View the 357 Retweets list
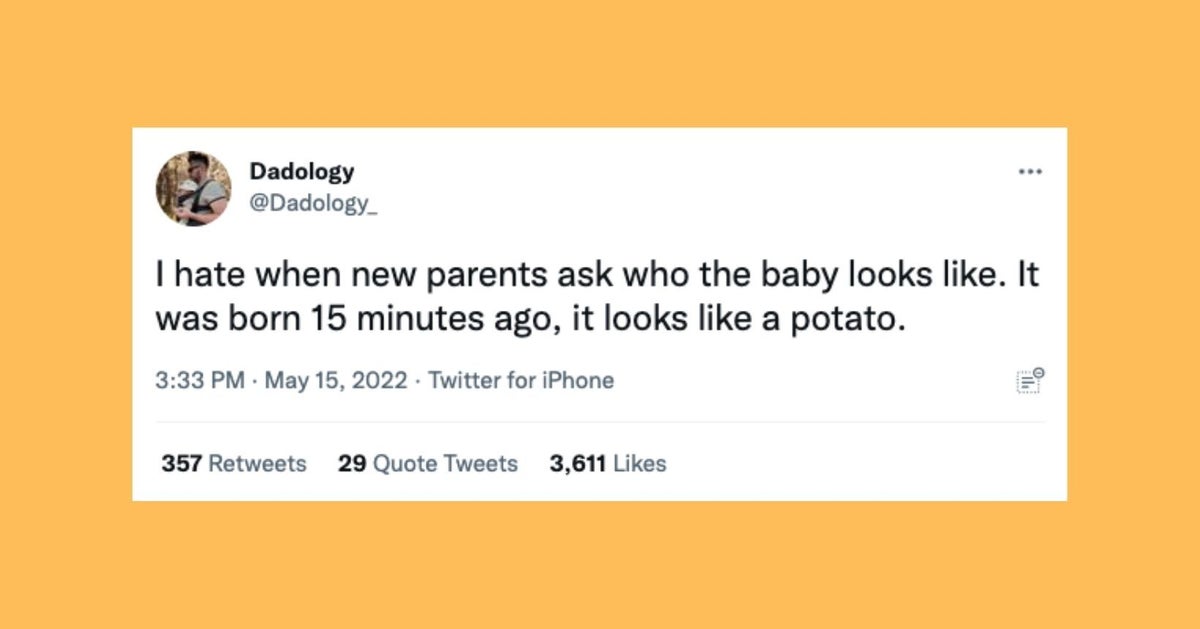1200x629 pixels. pos(233,463)
